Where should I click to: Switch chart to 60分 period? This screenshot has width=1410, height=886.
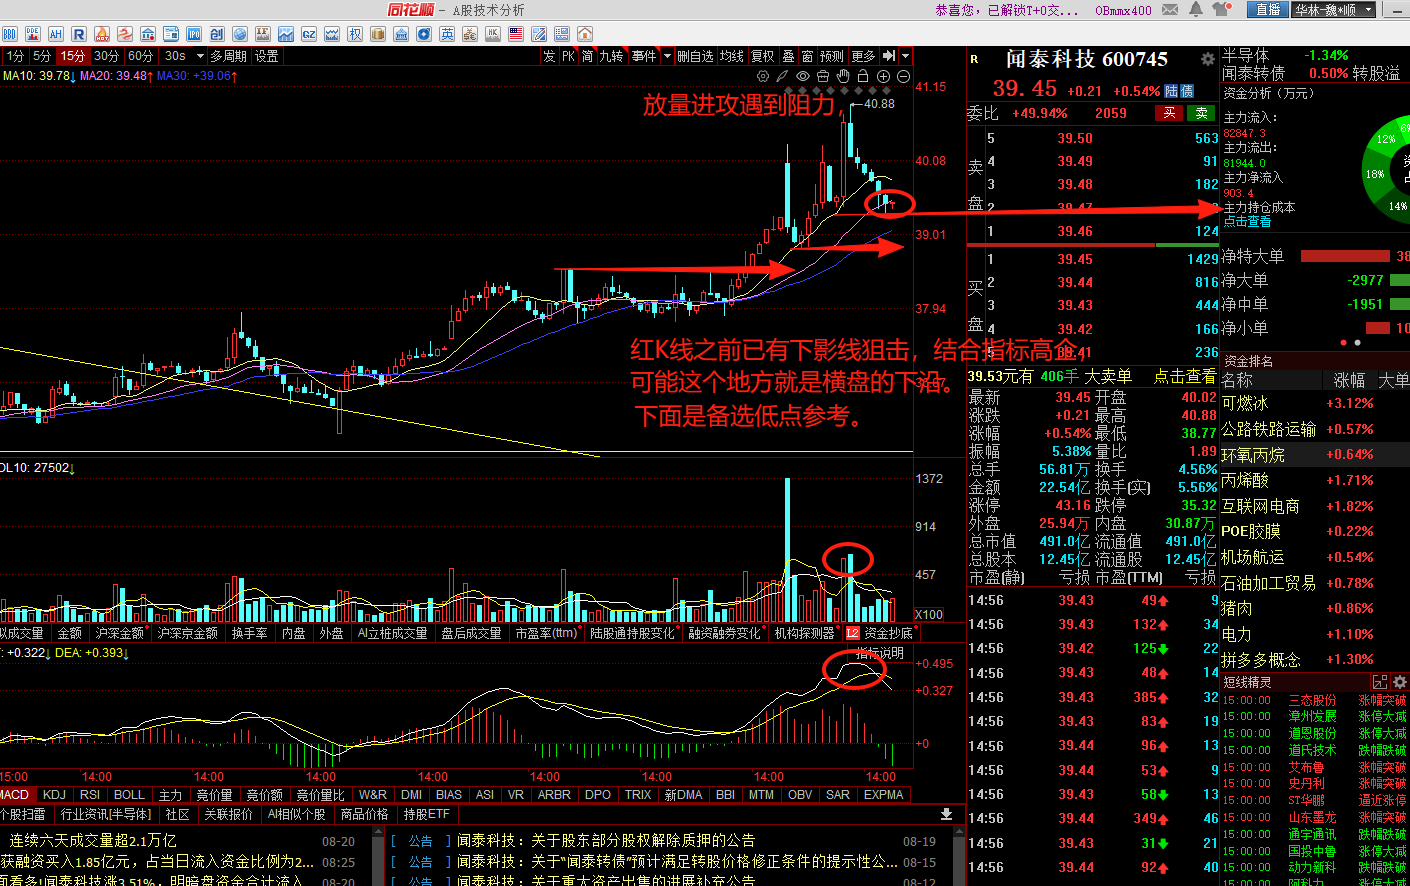(140, 56)
